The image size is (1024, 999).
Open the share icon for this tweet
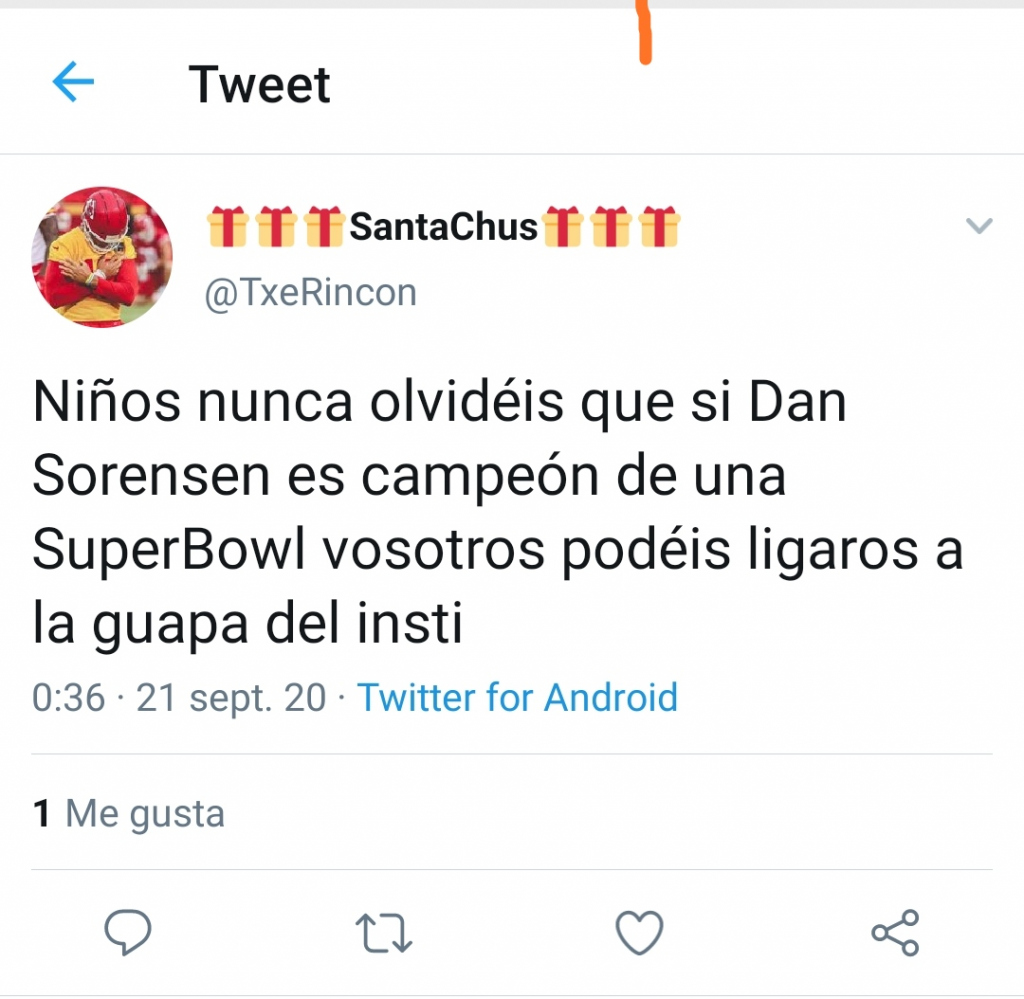pyautogui.click(x=895, y=932)
